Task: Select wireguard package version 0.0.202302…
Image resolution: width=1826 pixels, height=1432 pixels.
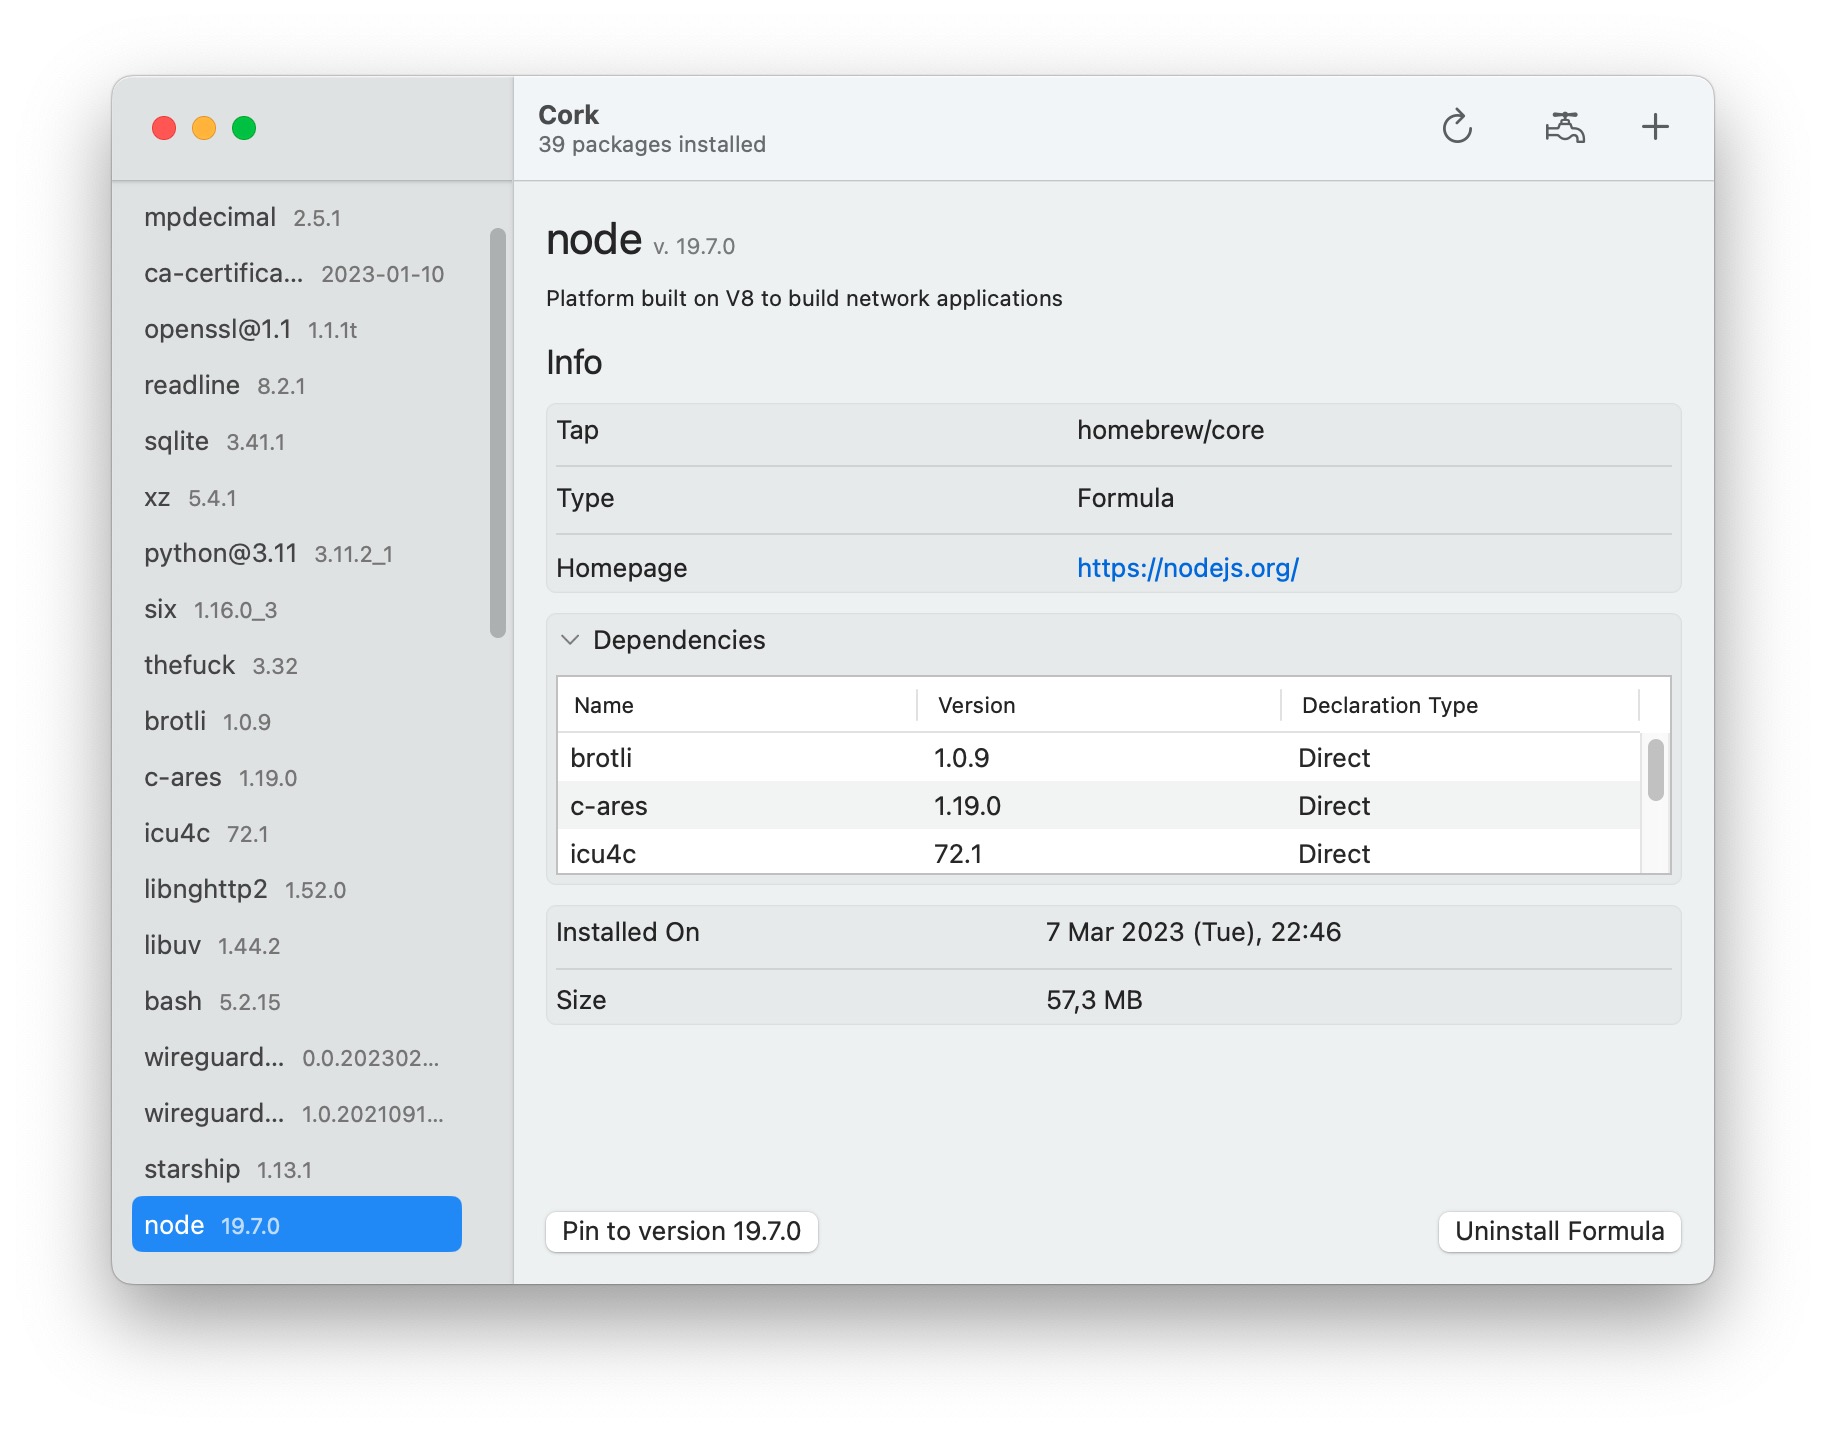Action: (297, 1057)
